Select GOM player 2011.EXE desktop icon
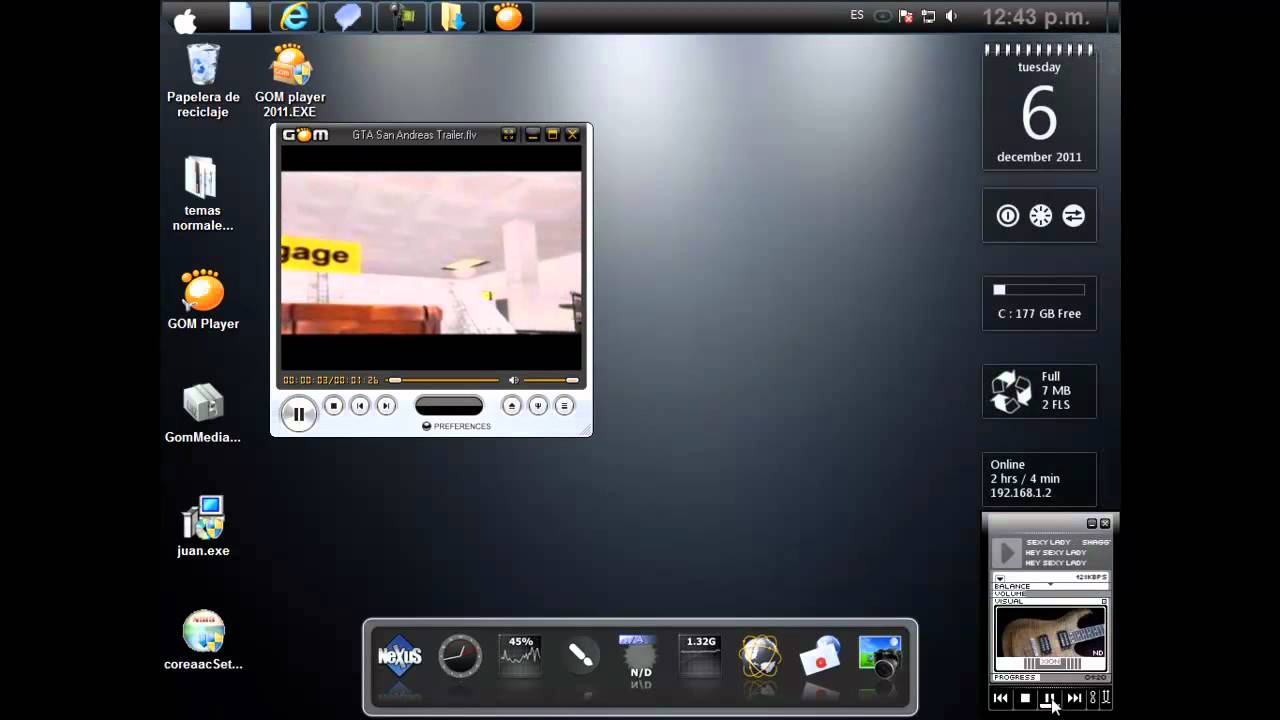Image resolution: width=1280 pixels, height=720 pixels. tap(290, 80)
